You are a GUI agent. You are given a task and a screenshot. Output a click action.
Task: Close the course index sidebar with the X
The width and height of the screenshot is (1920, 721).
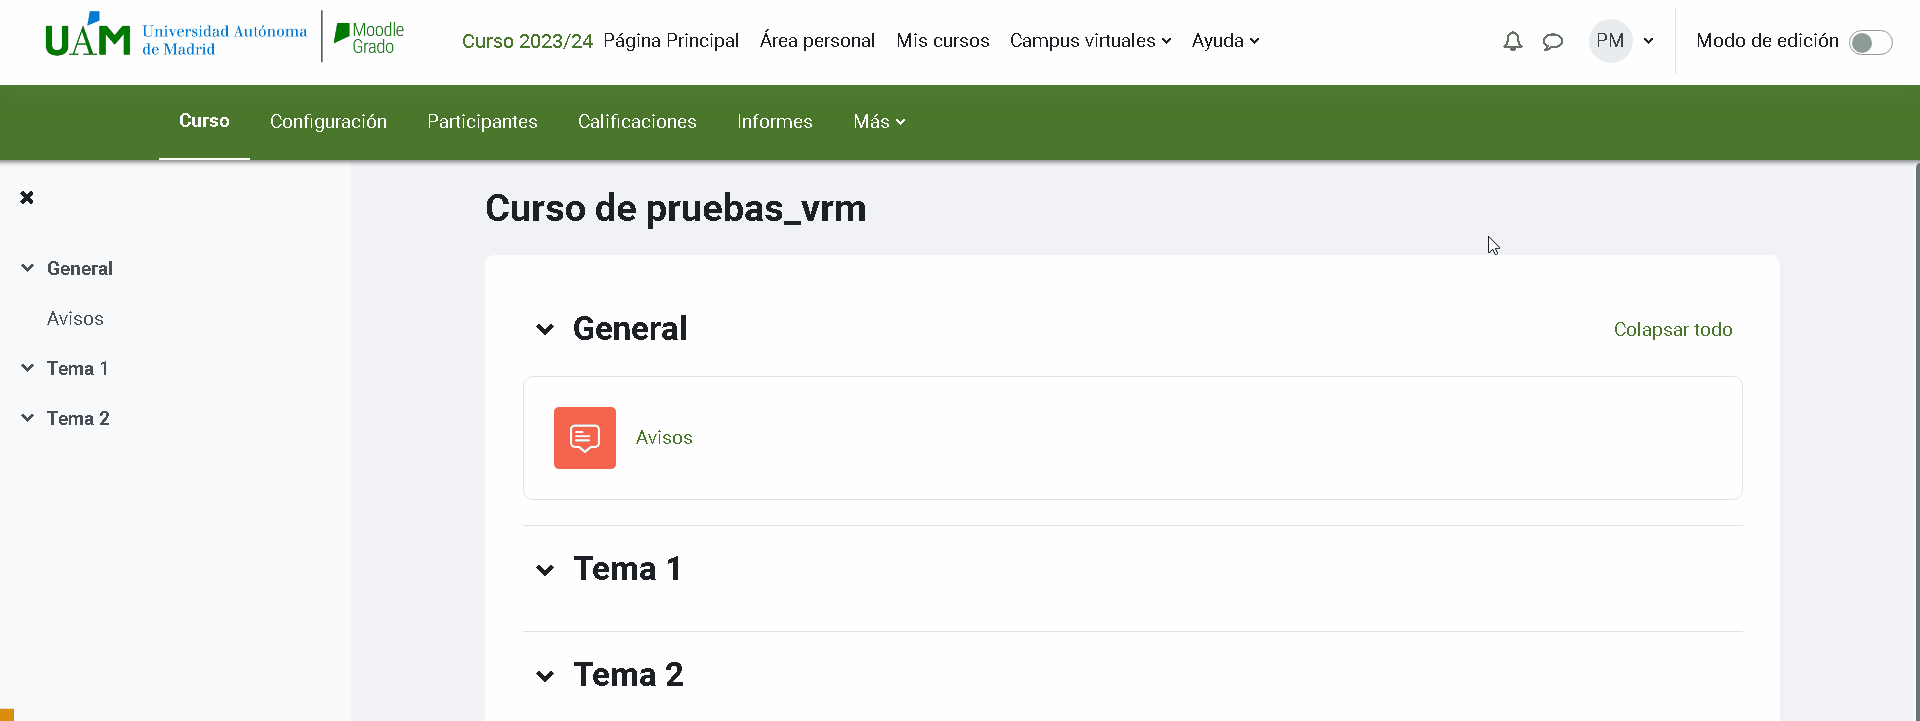pos(27,197)
